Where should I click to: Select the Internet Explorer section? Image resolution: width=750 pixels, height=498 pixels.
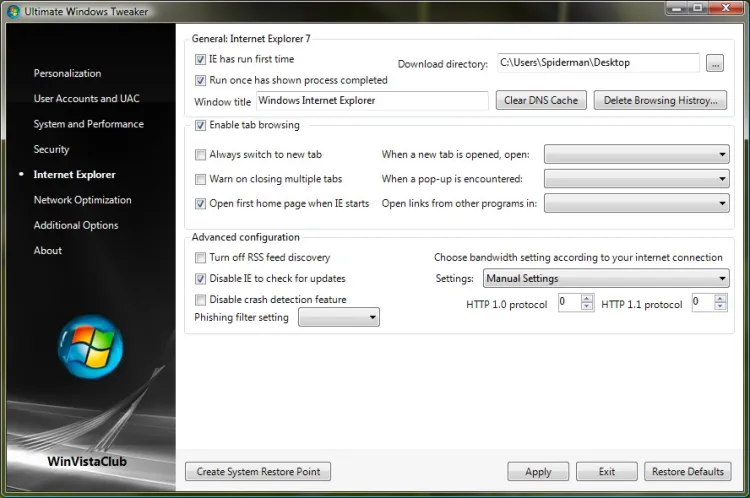[x=75, y=175]
